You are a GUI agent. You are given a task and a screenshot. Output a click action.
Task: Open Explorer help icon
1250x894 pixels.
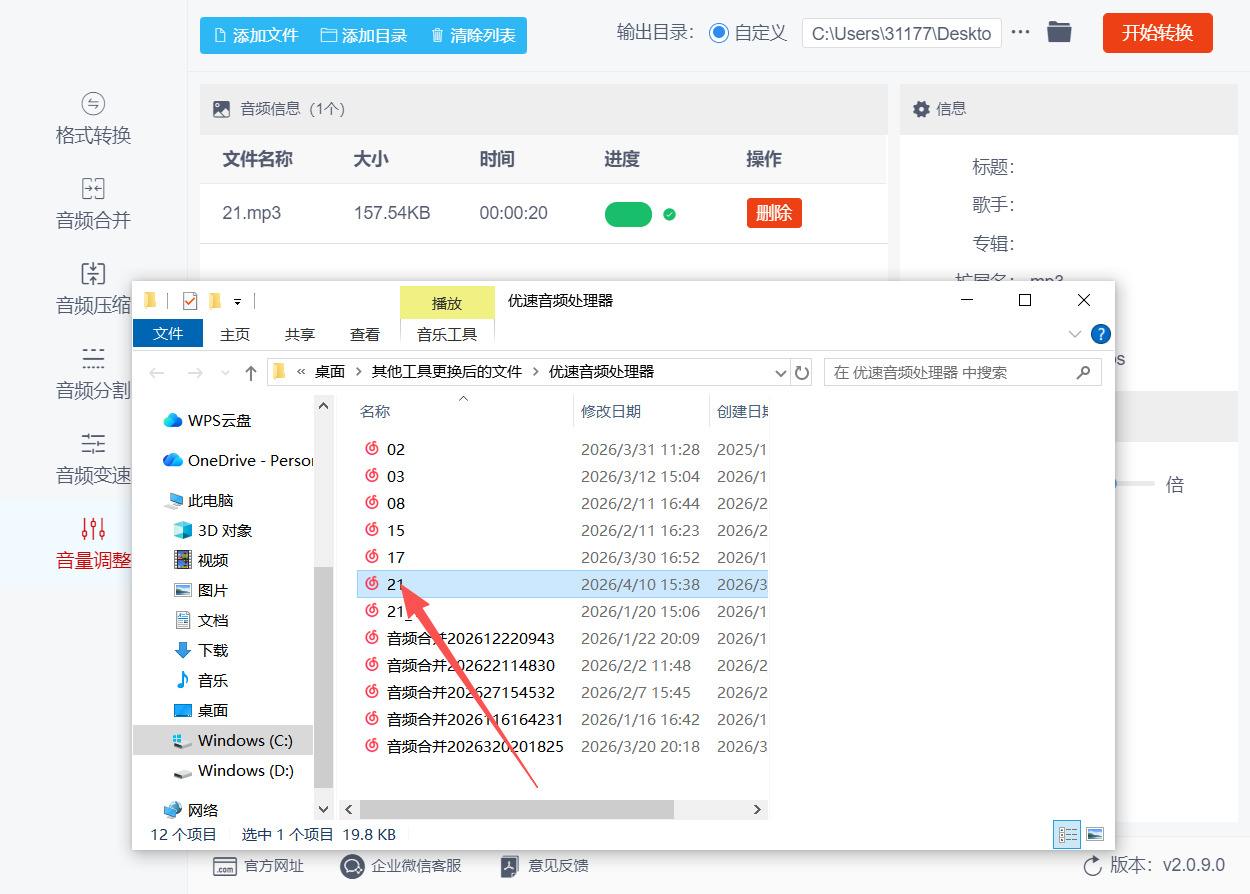(1101, 334)
